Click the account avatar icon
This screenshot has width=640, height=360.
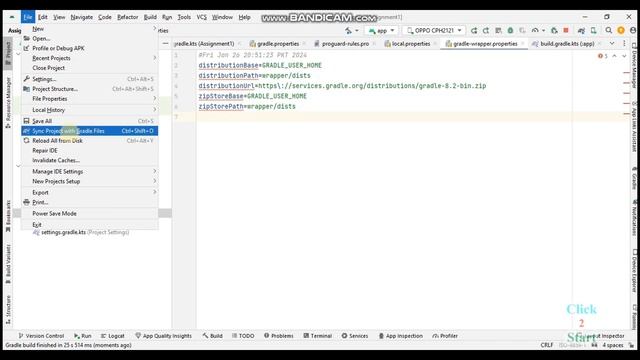[x=633, y=31]
